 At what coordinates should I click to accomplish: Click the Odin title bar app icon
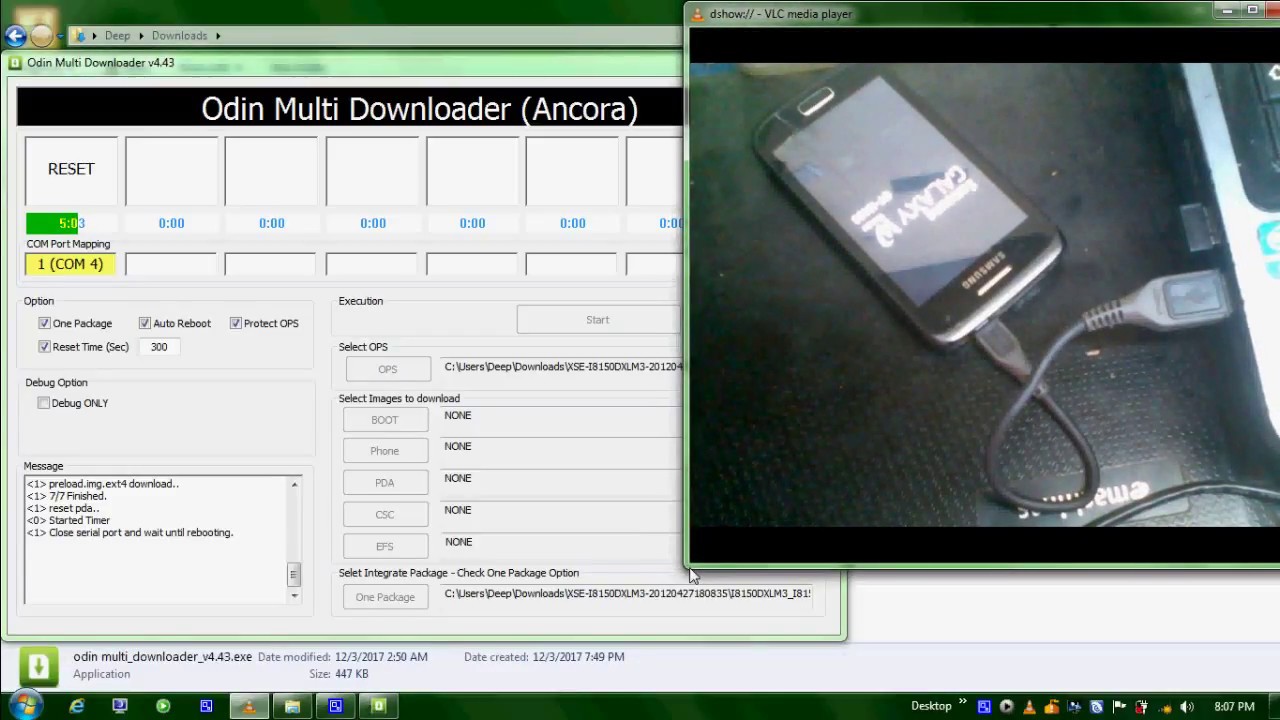(15, 63)
